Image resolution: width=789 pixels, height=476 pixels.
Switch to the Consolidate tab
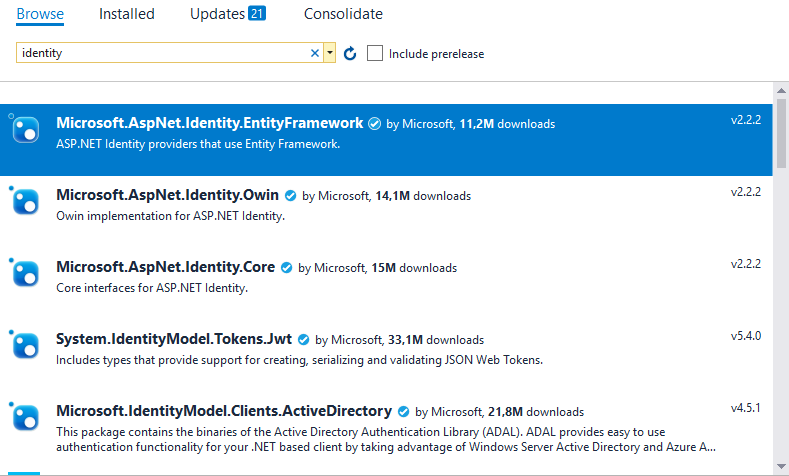tap(343, 14)
